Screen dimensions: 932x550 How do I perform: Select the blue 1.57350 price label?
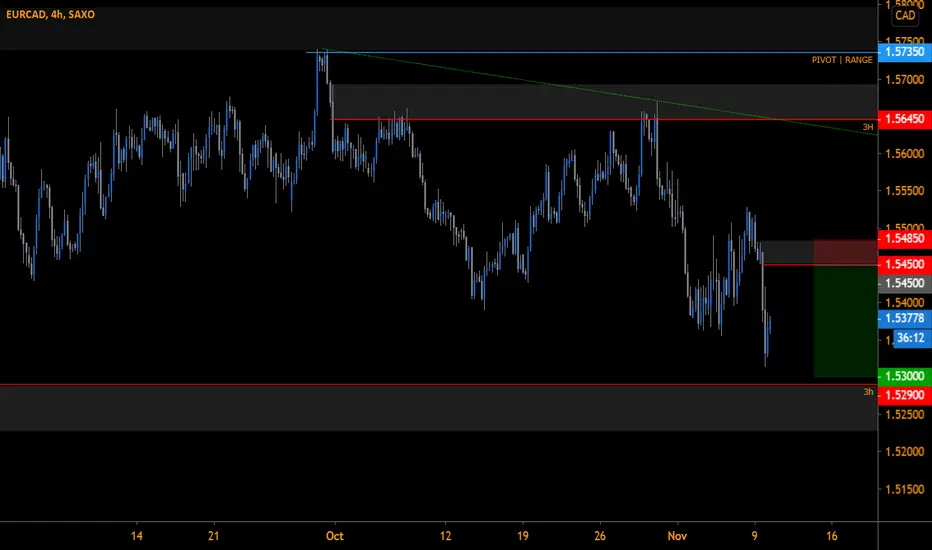click(x=905, y=52)
